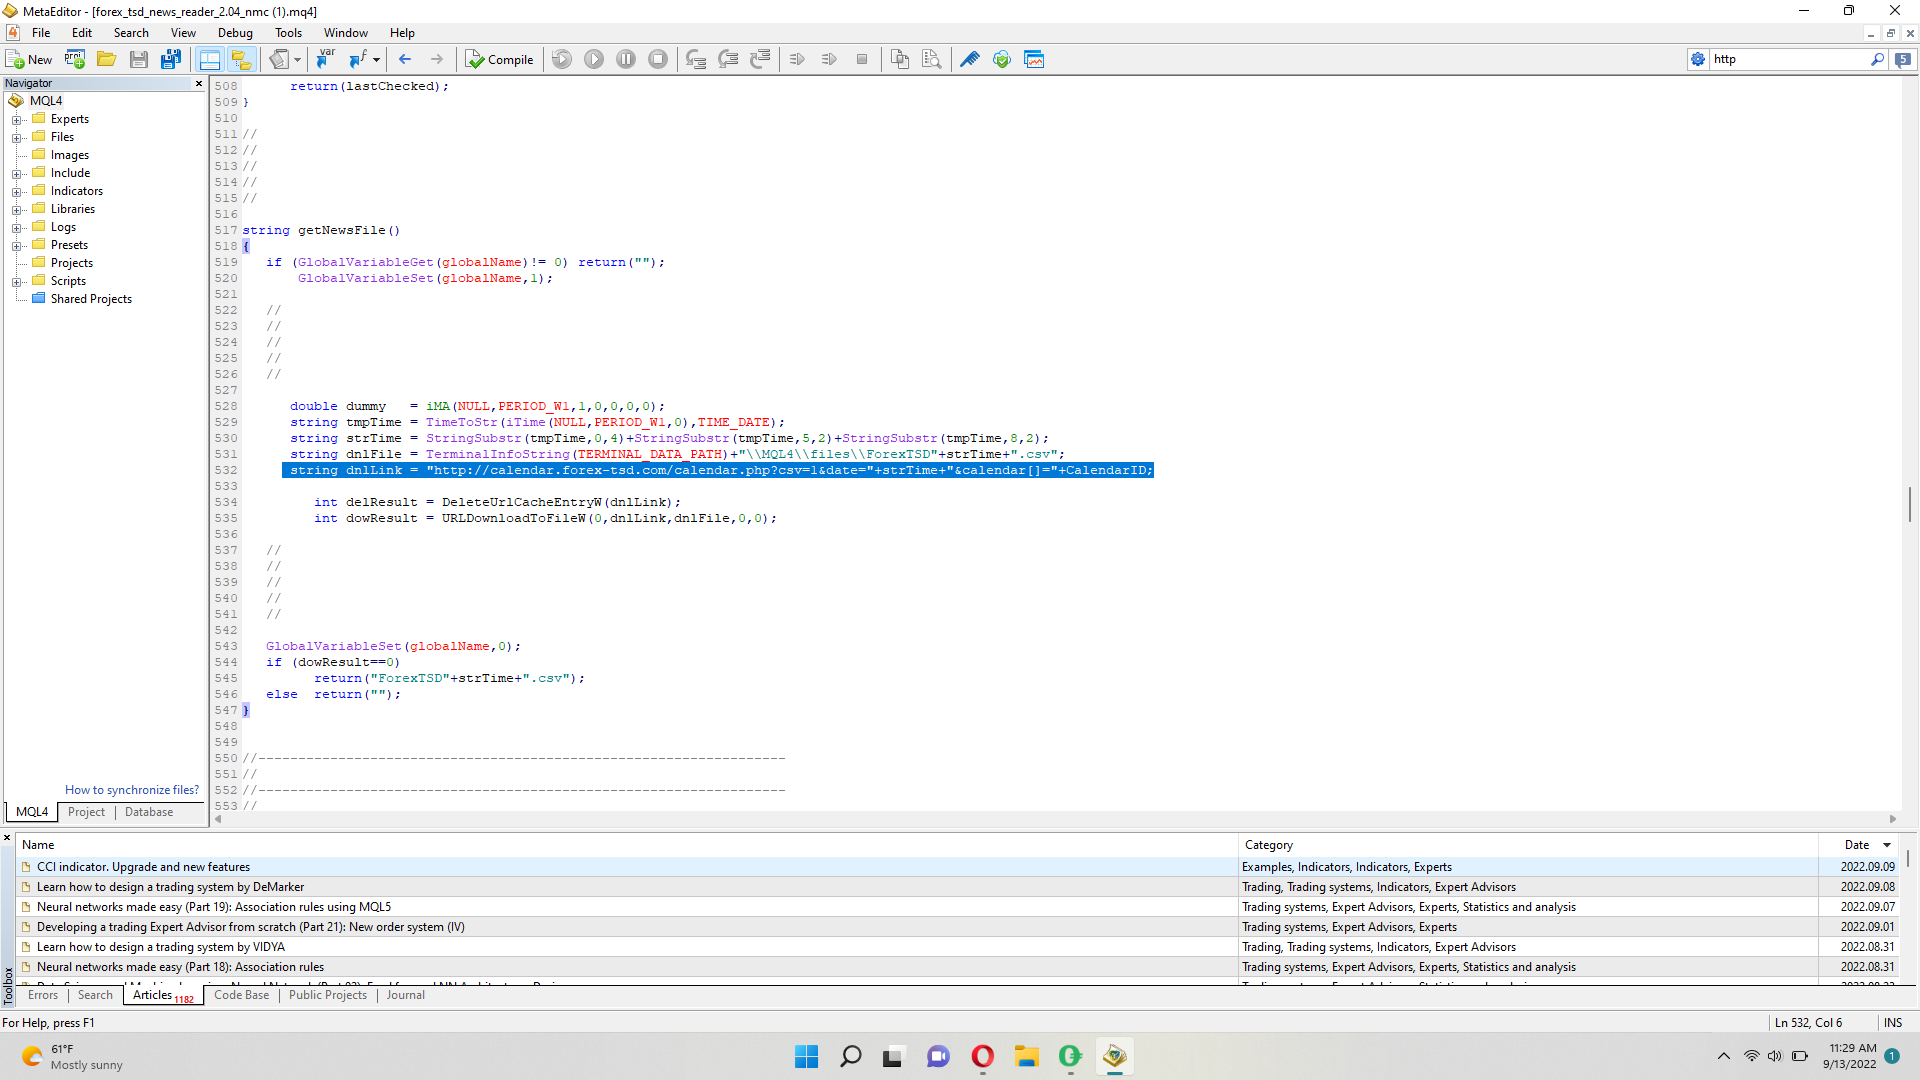Open the MQL Wizard styler icon

pyautogui.click(x=969, y=60)
